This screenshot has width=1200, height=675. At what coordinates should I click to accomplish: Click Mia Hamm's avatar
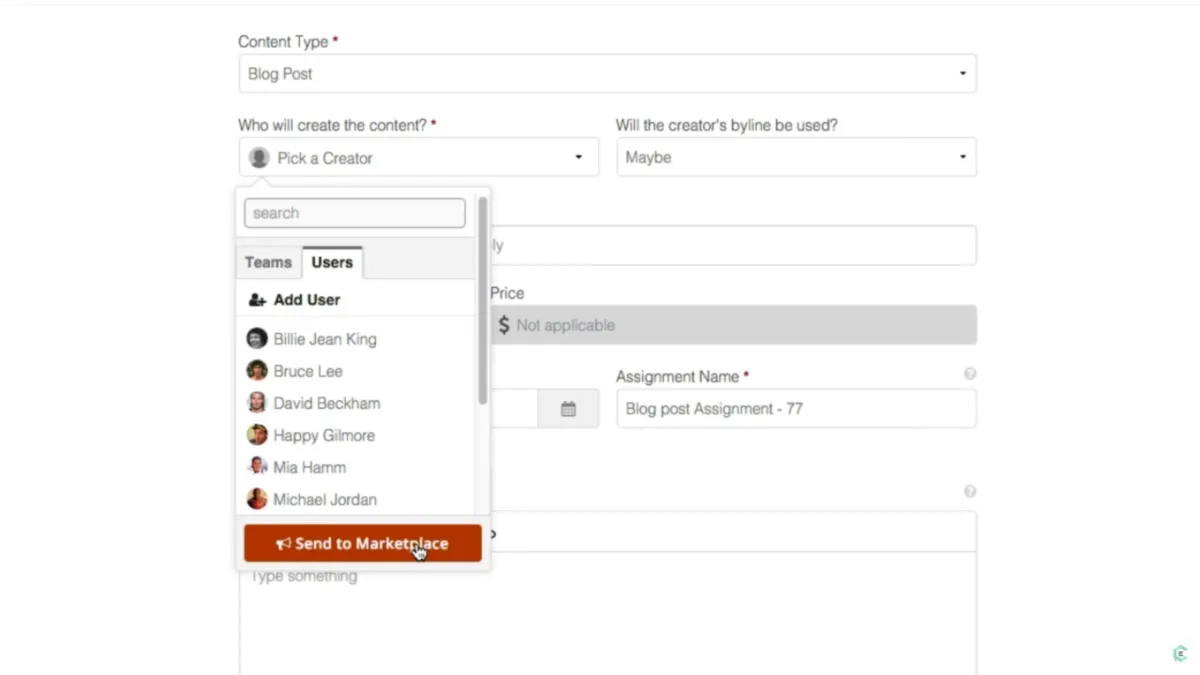pyautogui.click(x=257, y=466)
